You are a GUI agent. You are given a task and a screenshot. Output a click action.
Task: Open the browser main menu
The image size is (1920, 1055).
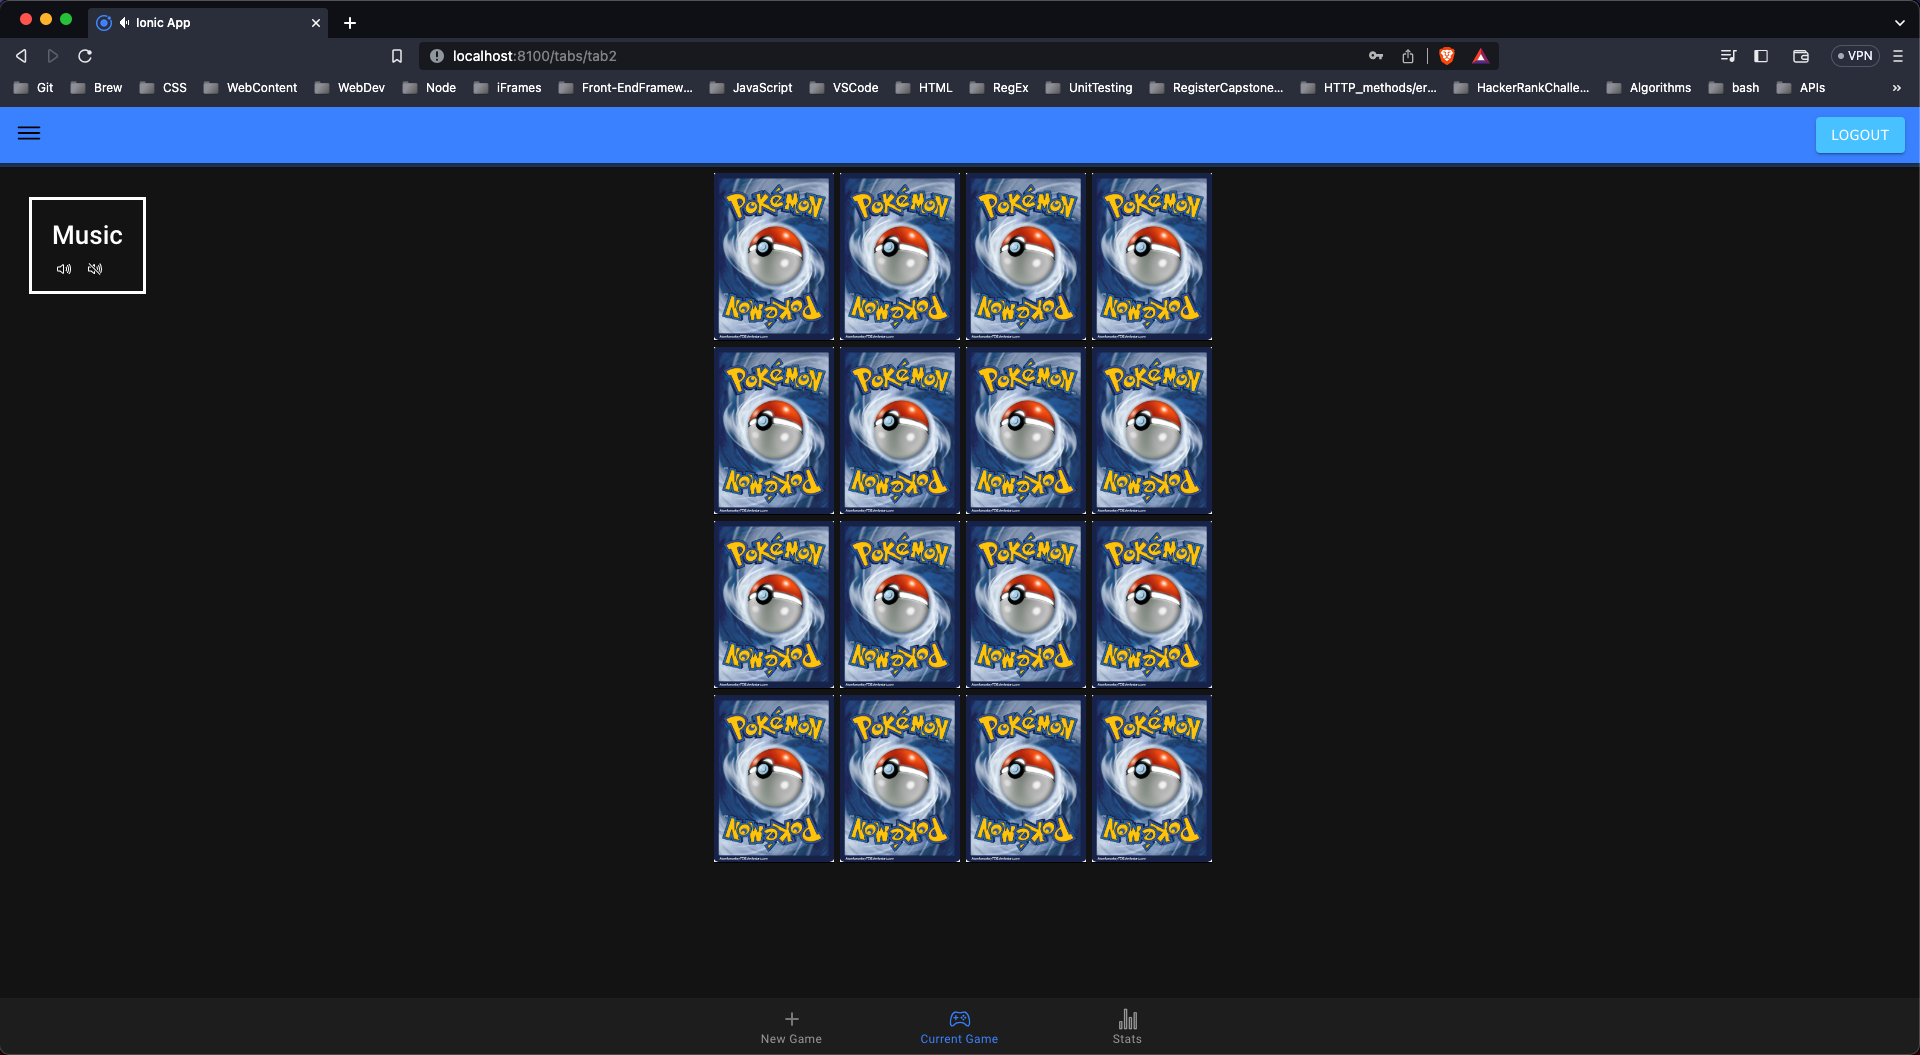(1898, 56)
